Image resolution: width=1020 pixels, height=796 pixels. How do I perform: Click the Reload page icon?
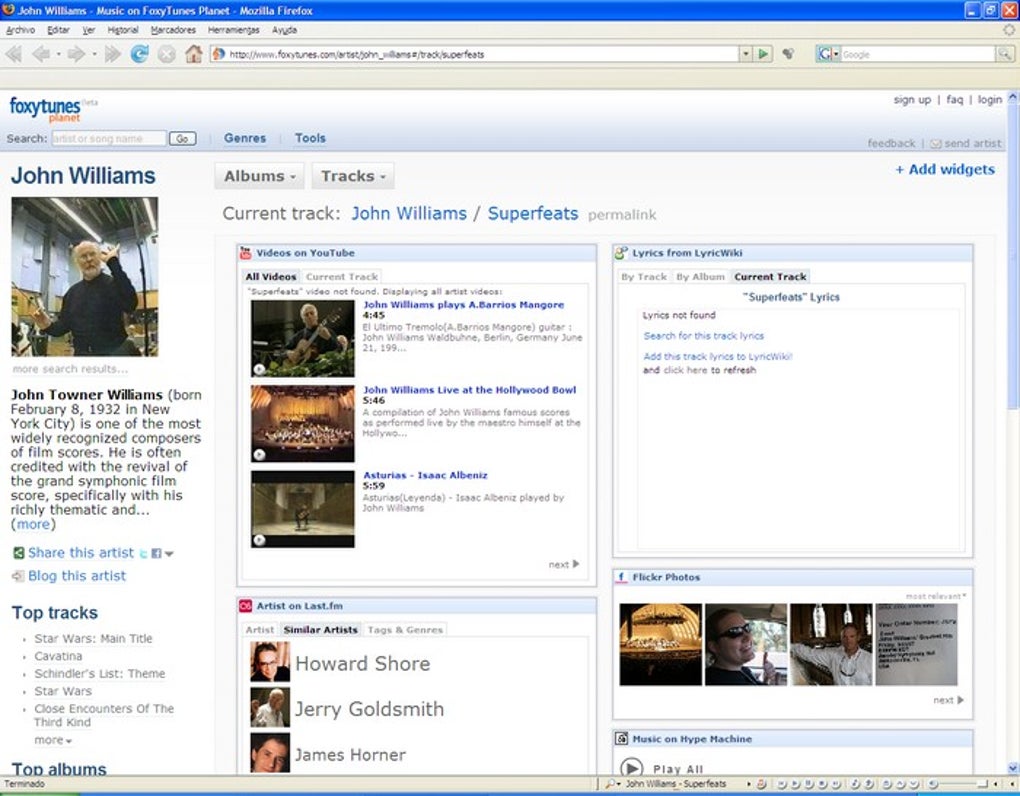coord(139,54)
